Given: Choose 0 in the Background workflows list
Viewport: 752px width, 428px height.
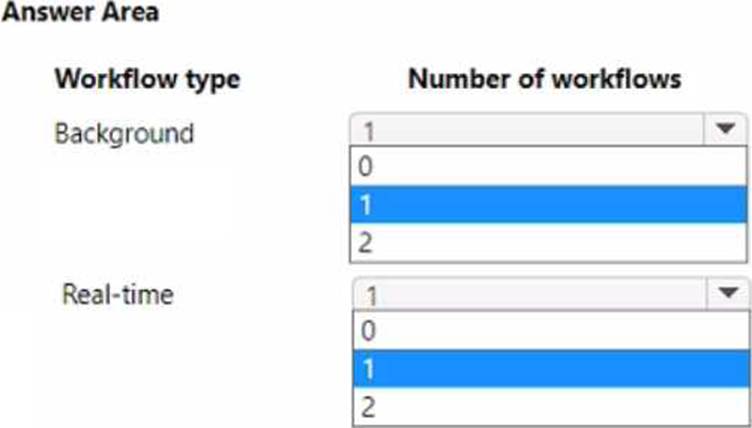Looking at the screenshot, I should point(548,168).
